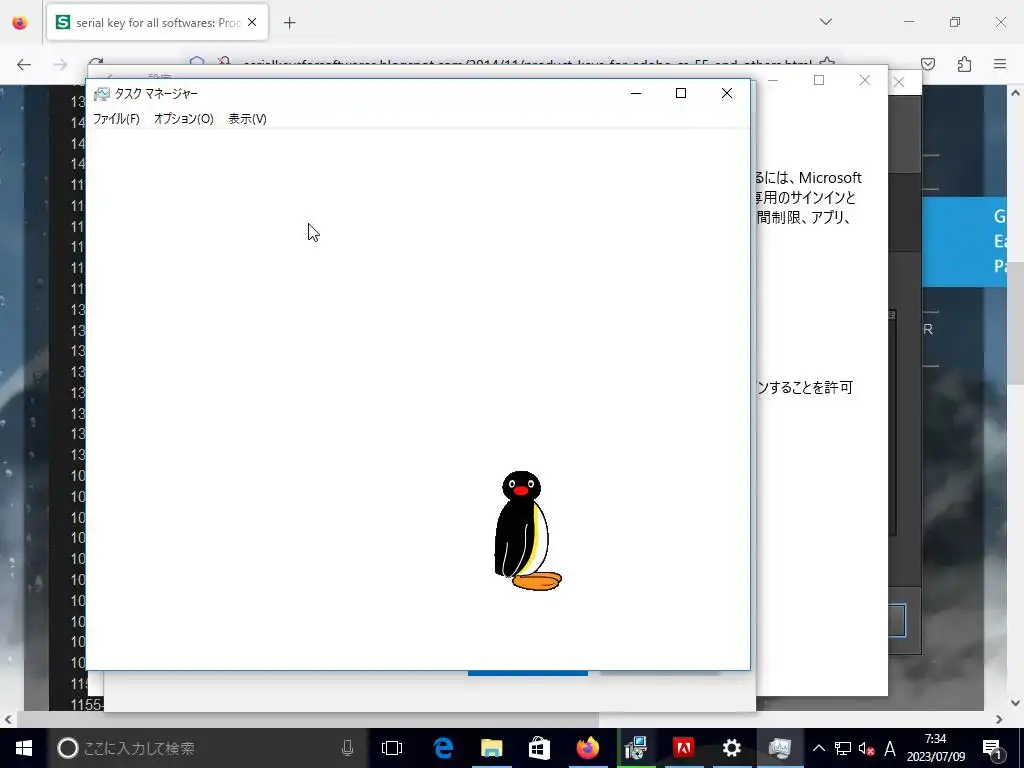The height and width of the screenshot is (768, 1024).
Task: Toggle the IME input mode indicator A
Action: [x=889, y=748]
